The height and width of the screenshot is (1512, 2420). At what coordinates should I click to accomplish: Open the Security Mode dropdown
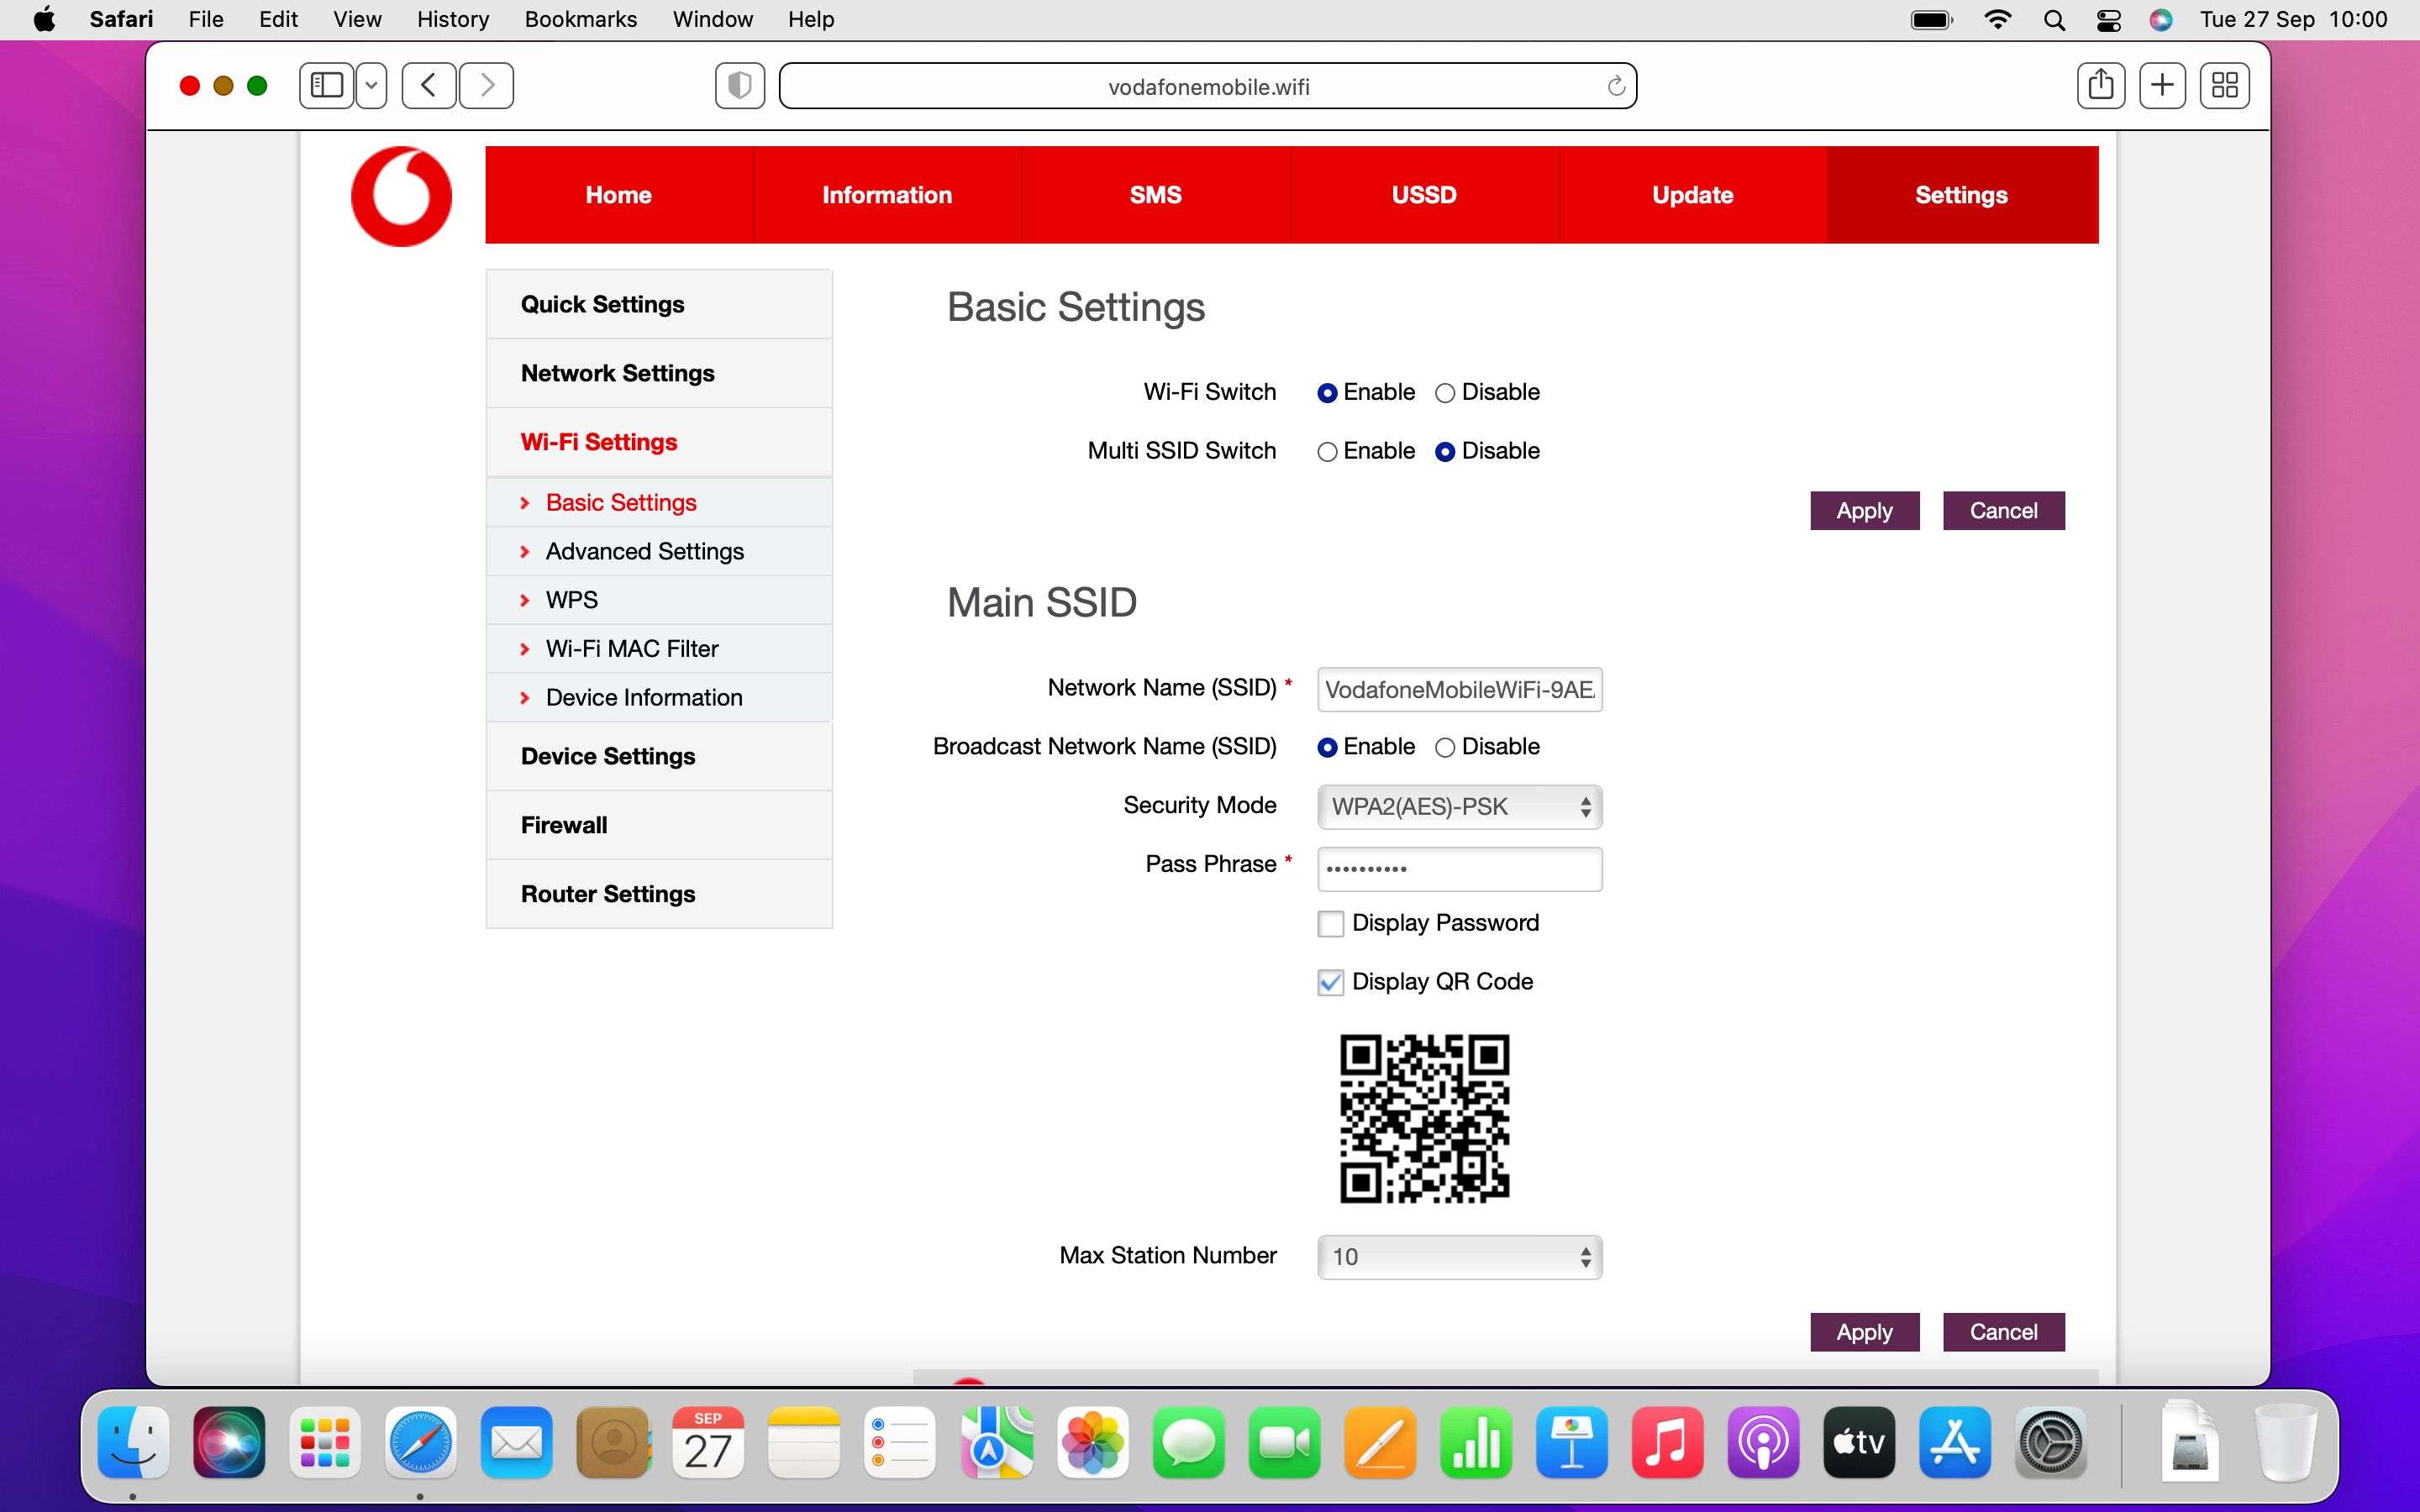[1459, 807]
